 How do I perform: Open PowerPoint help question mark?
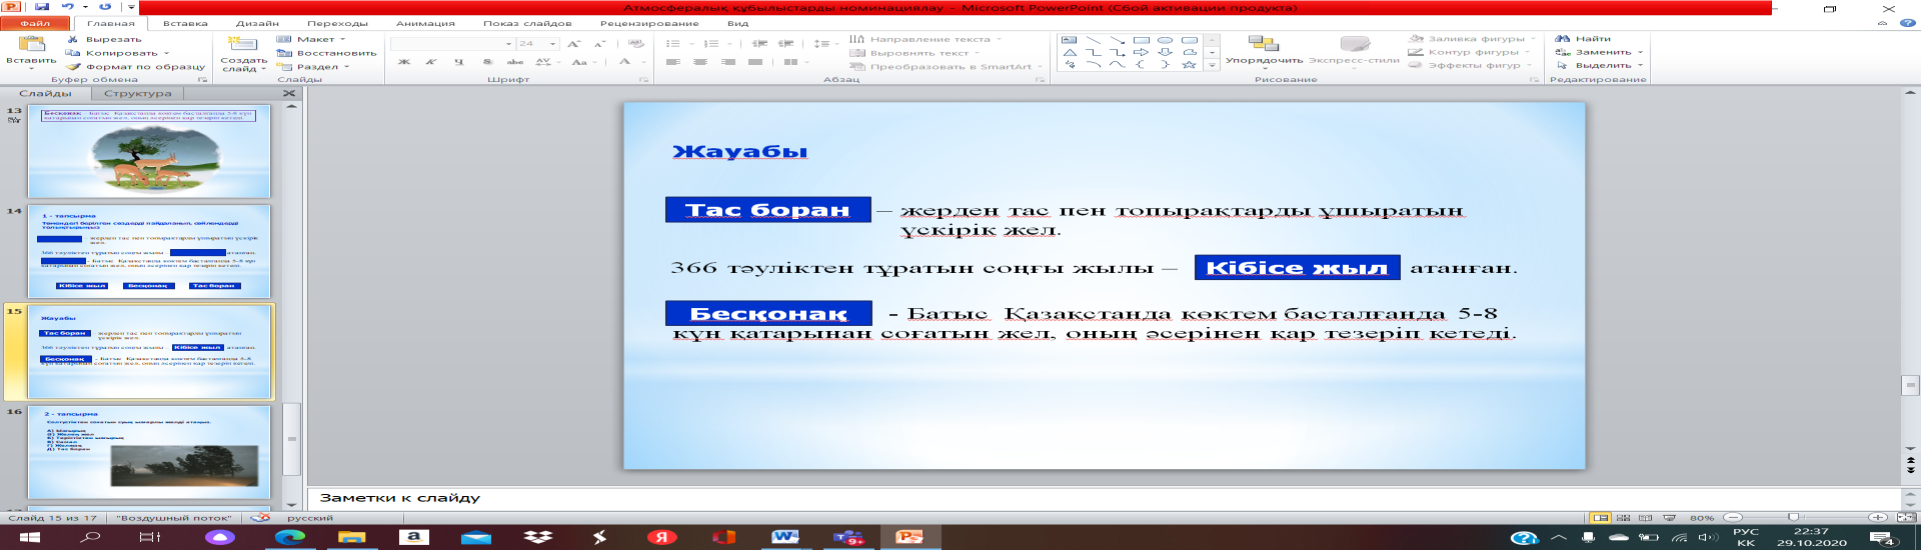1908,23
